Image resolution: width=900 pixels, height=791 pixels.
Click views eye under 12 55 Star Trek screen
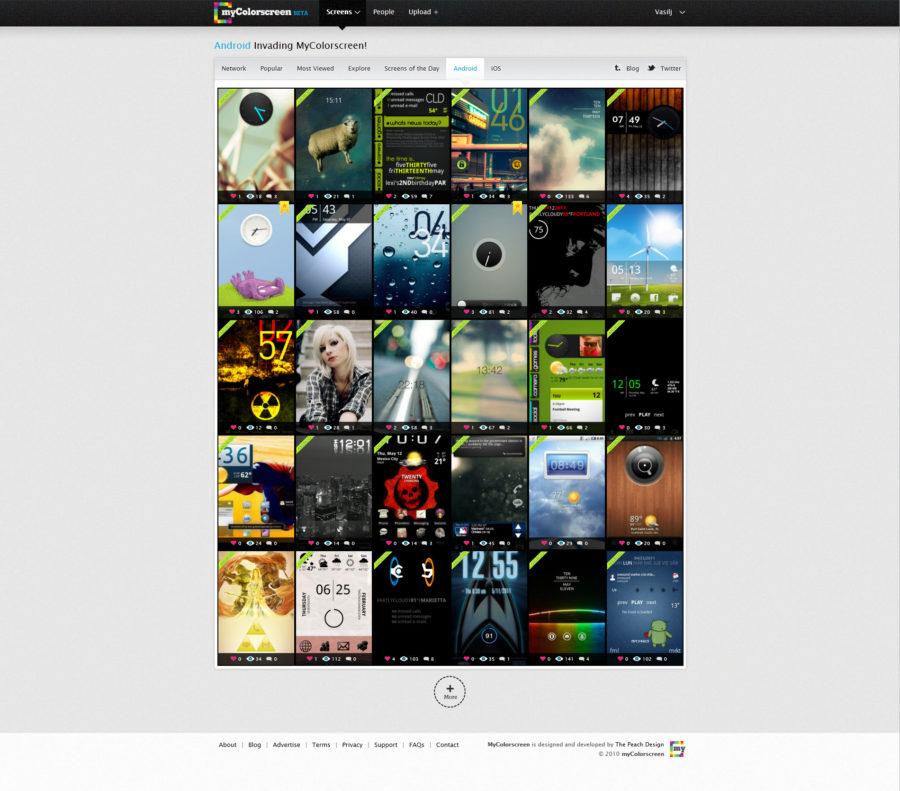click(x=483, y=659)
